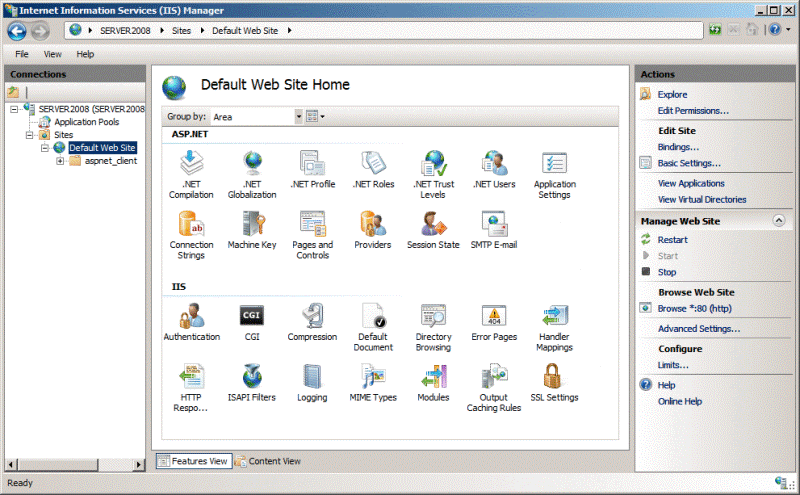The width and height of the screenshot is (800, 495).
Task: Click Connections pane horizontal scrollbar
Action: [74, 464]
